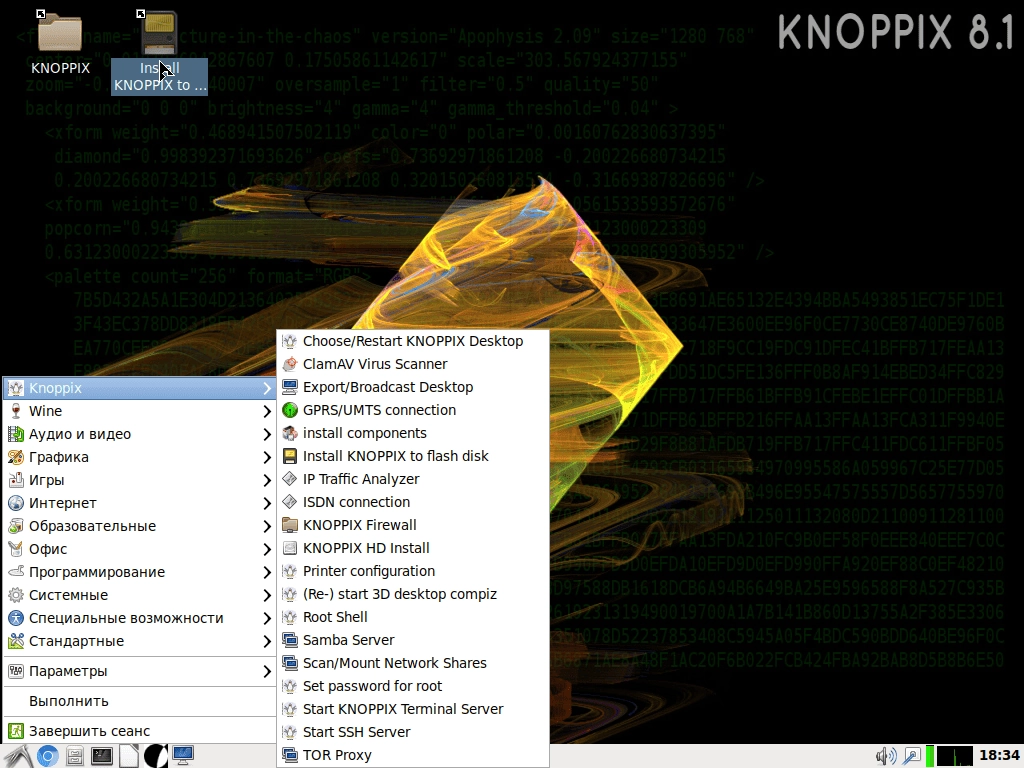
Task: Click Start SSH Server
Action: pyautogui.click(x=413, y=732)
